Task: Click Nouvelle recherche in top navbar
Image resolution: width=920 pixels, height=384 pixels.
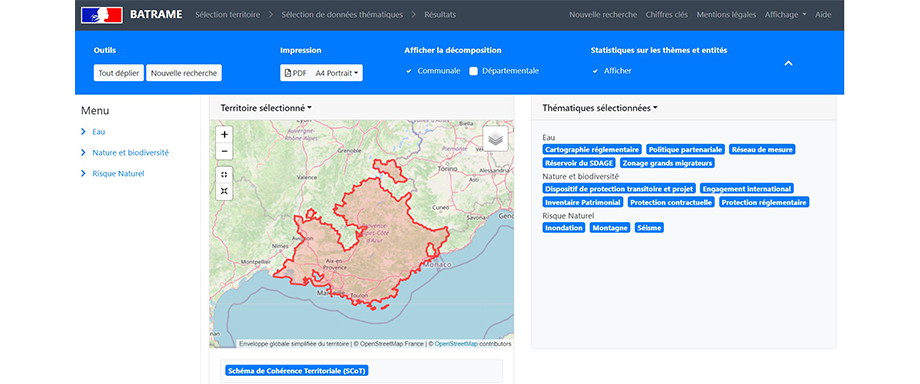Action: [x=603, y=15]
